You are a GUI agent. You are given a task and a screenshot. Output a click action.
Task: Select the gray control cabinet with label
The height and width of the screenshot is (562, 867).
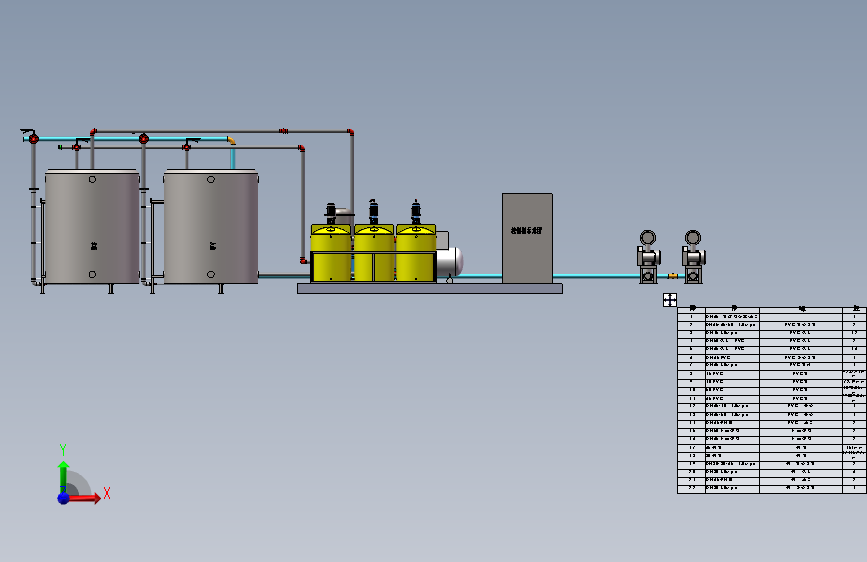click(527, 238)
